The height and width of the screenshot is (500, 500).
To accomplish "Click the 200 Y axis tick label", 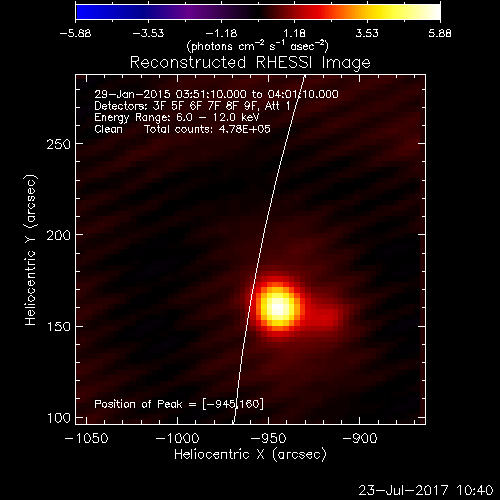I will coord(59,236).
